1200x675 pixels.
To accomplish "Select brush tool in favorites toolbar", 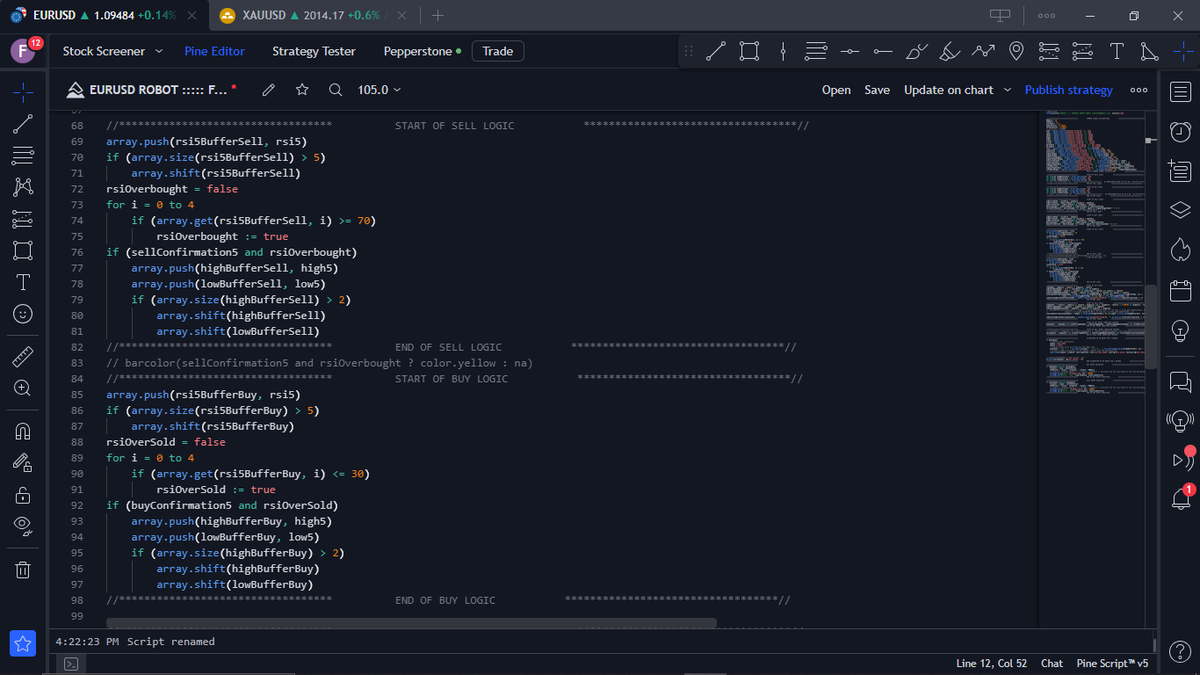I will [917, 51].
